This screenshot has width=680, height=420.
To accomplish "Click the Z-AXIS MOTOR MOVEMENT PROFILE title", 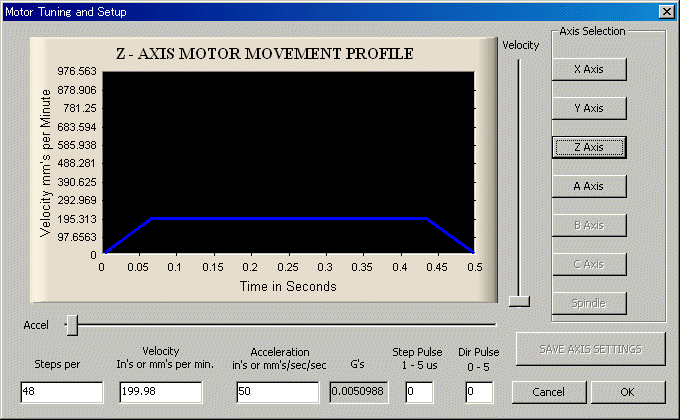I will [x=265, y=54].
